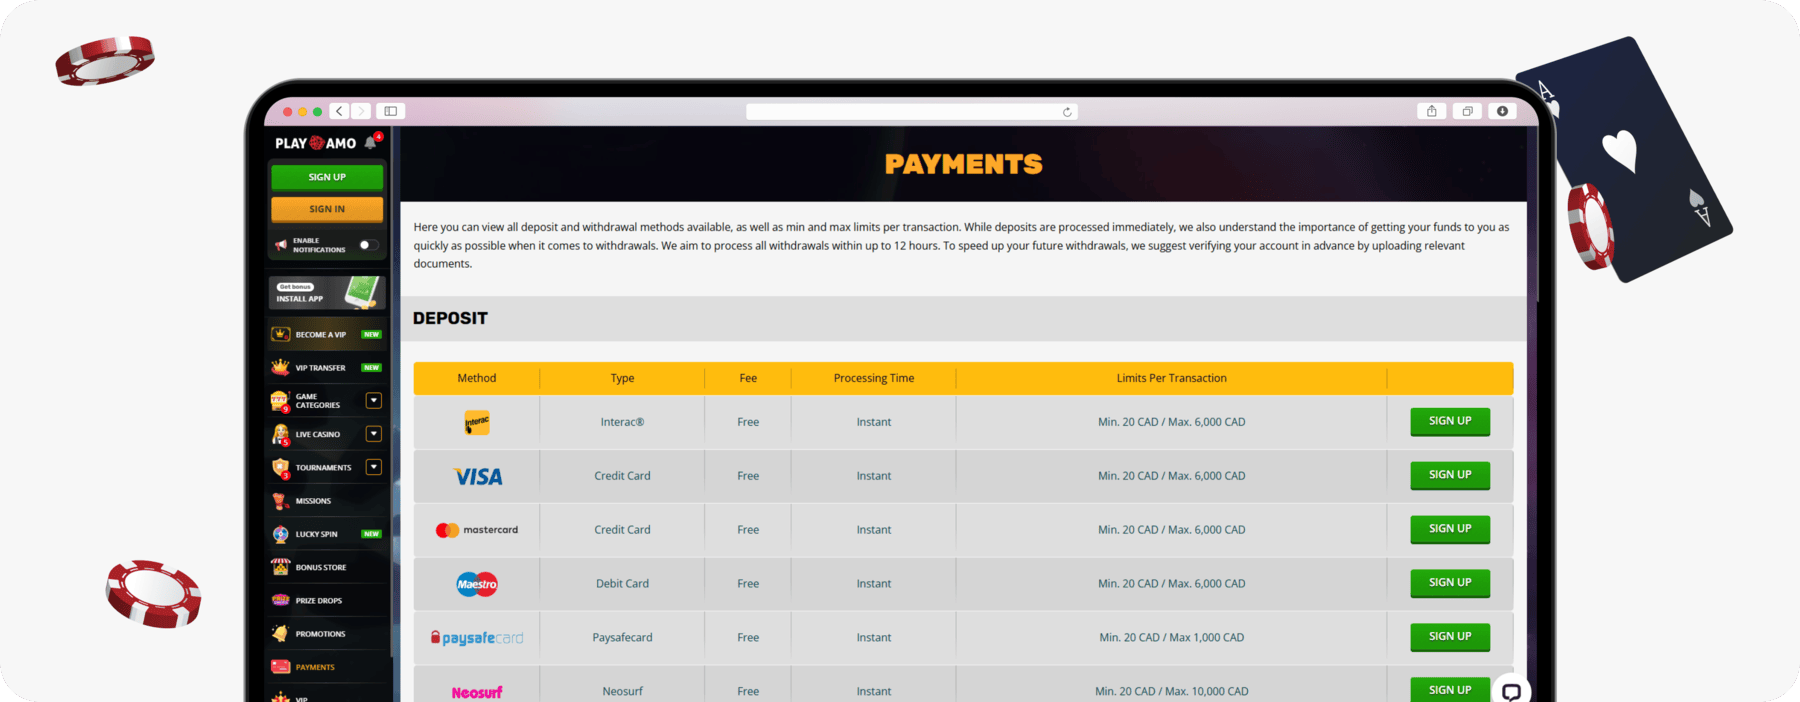Click the browser share icon
Image resolution: width=1800 pixels, height=702 pixels.
1432,111
